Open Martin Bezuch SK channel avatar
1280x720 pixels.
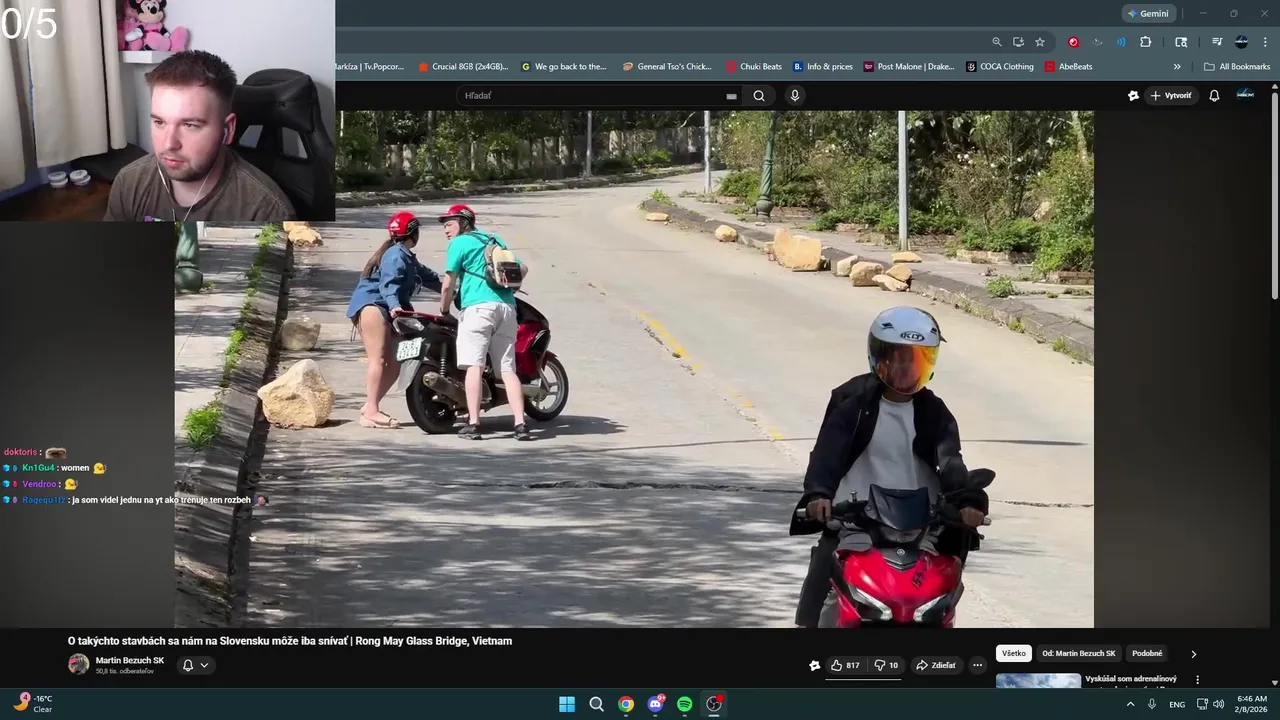coord(78,664)
